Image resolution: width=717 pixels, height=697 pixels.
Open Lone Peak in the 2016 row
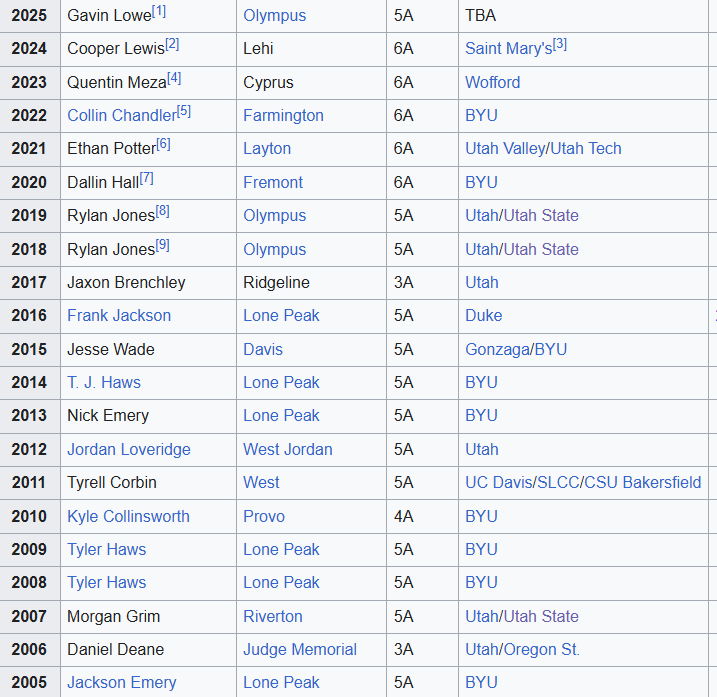(281, 316)
